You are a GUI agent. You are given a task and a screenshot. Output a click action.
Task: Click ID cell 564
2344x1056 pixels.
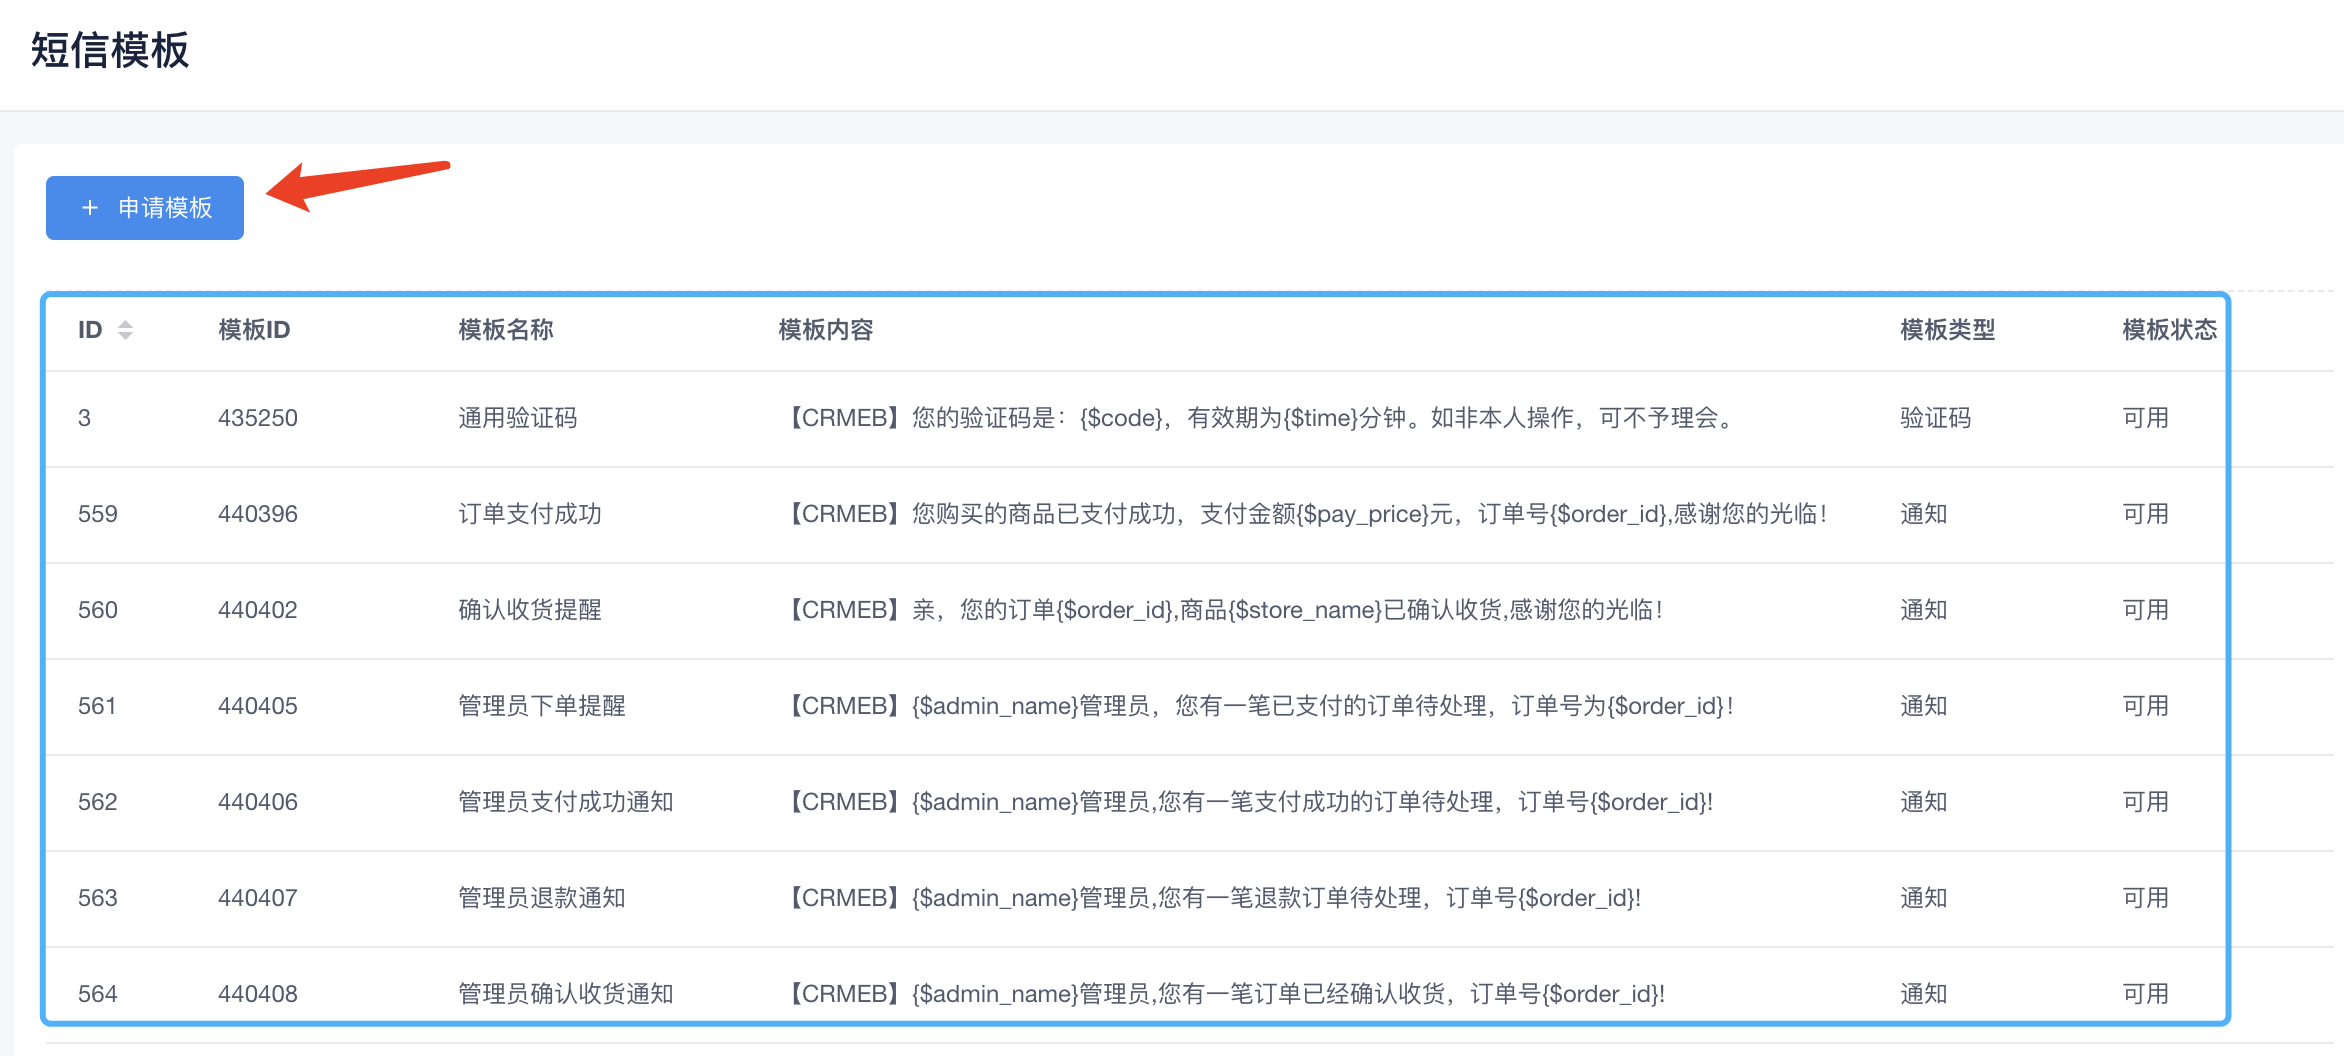tap(98, 994)
